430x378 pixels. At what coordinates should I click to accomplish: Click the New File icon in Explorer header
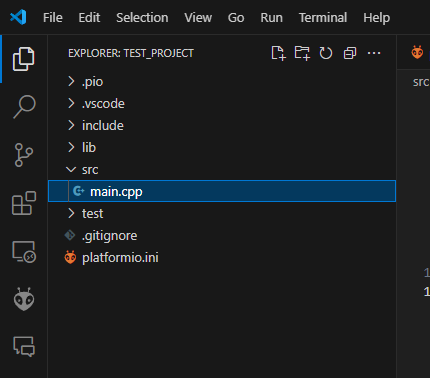(278, 53)
